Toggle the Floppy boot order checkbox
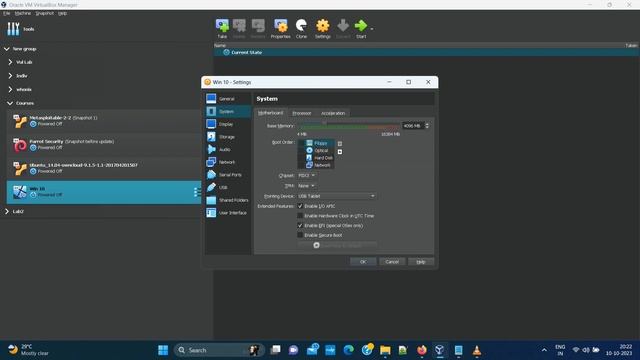This screenshot has height=360, width=640. click(x=302, y=143)
